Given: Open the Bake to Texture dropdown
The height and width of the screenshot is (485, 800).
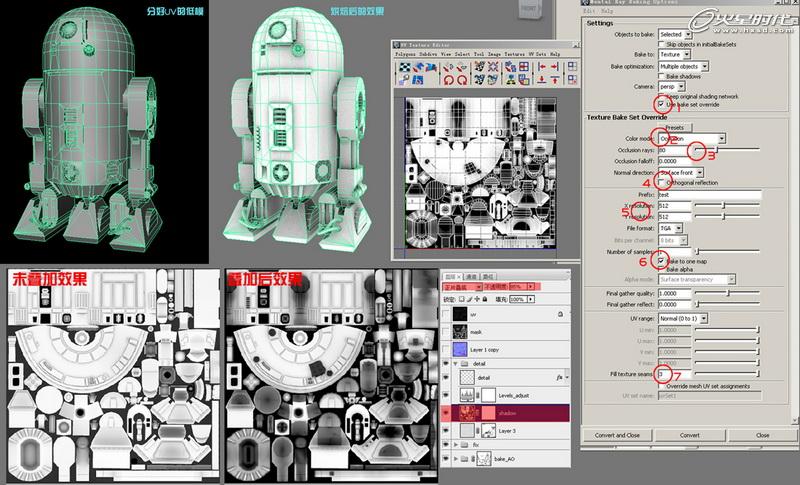Looking at the screenshot, I should click(x=674, y=54).
